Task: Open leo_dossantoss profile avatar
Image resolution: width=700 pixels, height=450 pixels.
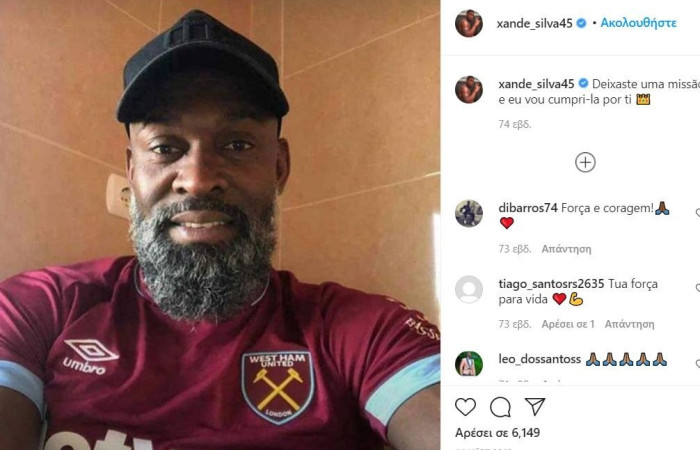Action: (x=469, y=364)
